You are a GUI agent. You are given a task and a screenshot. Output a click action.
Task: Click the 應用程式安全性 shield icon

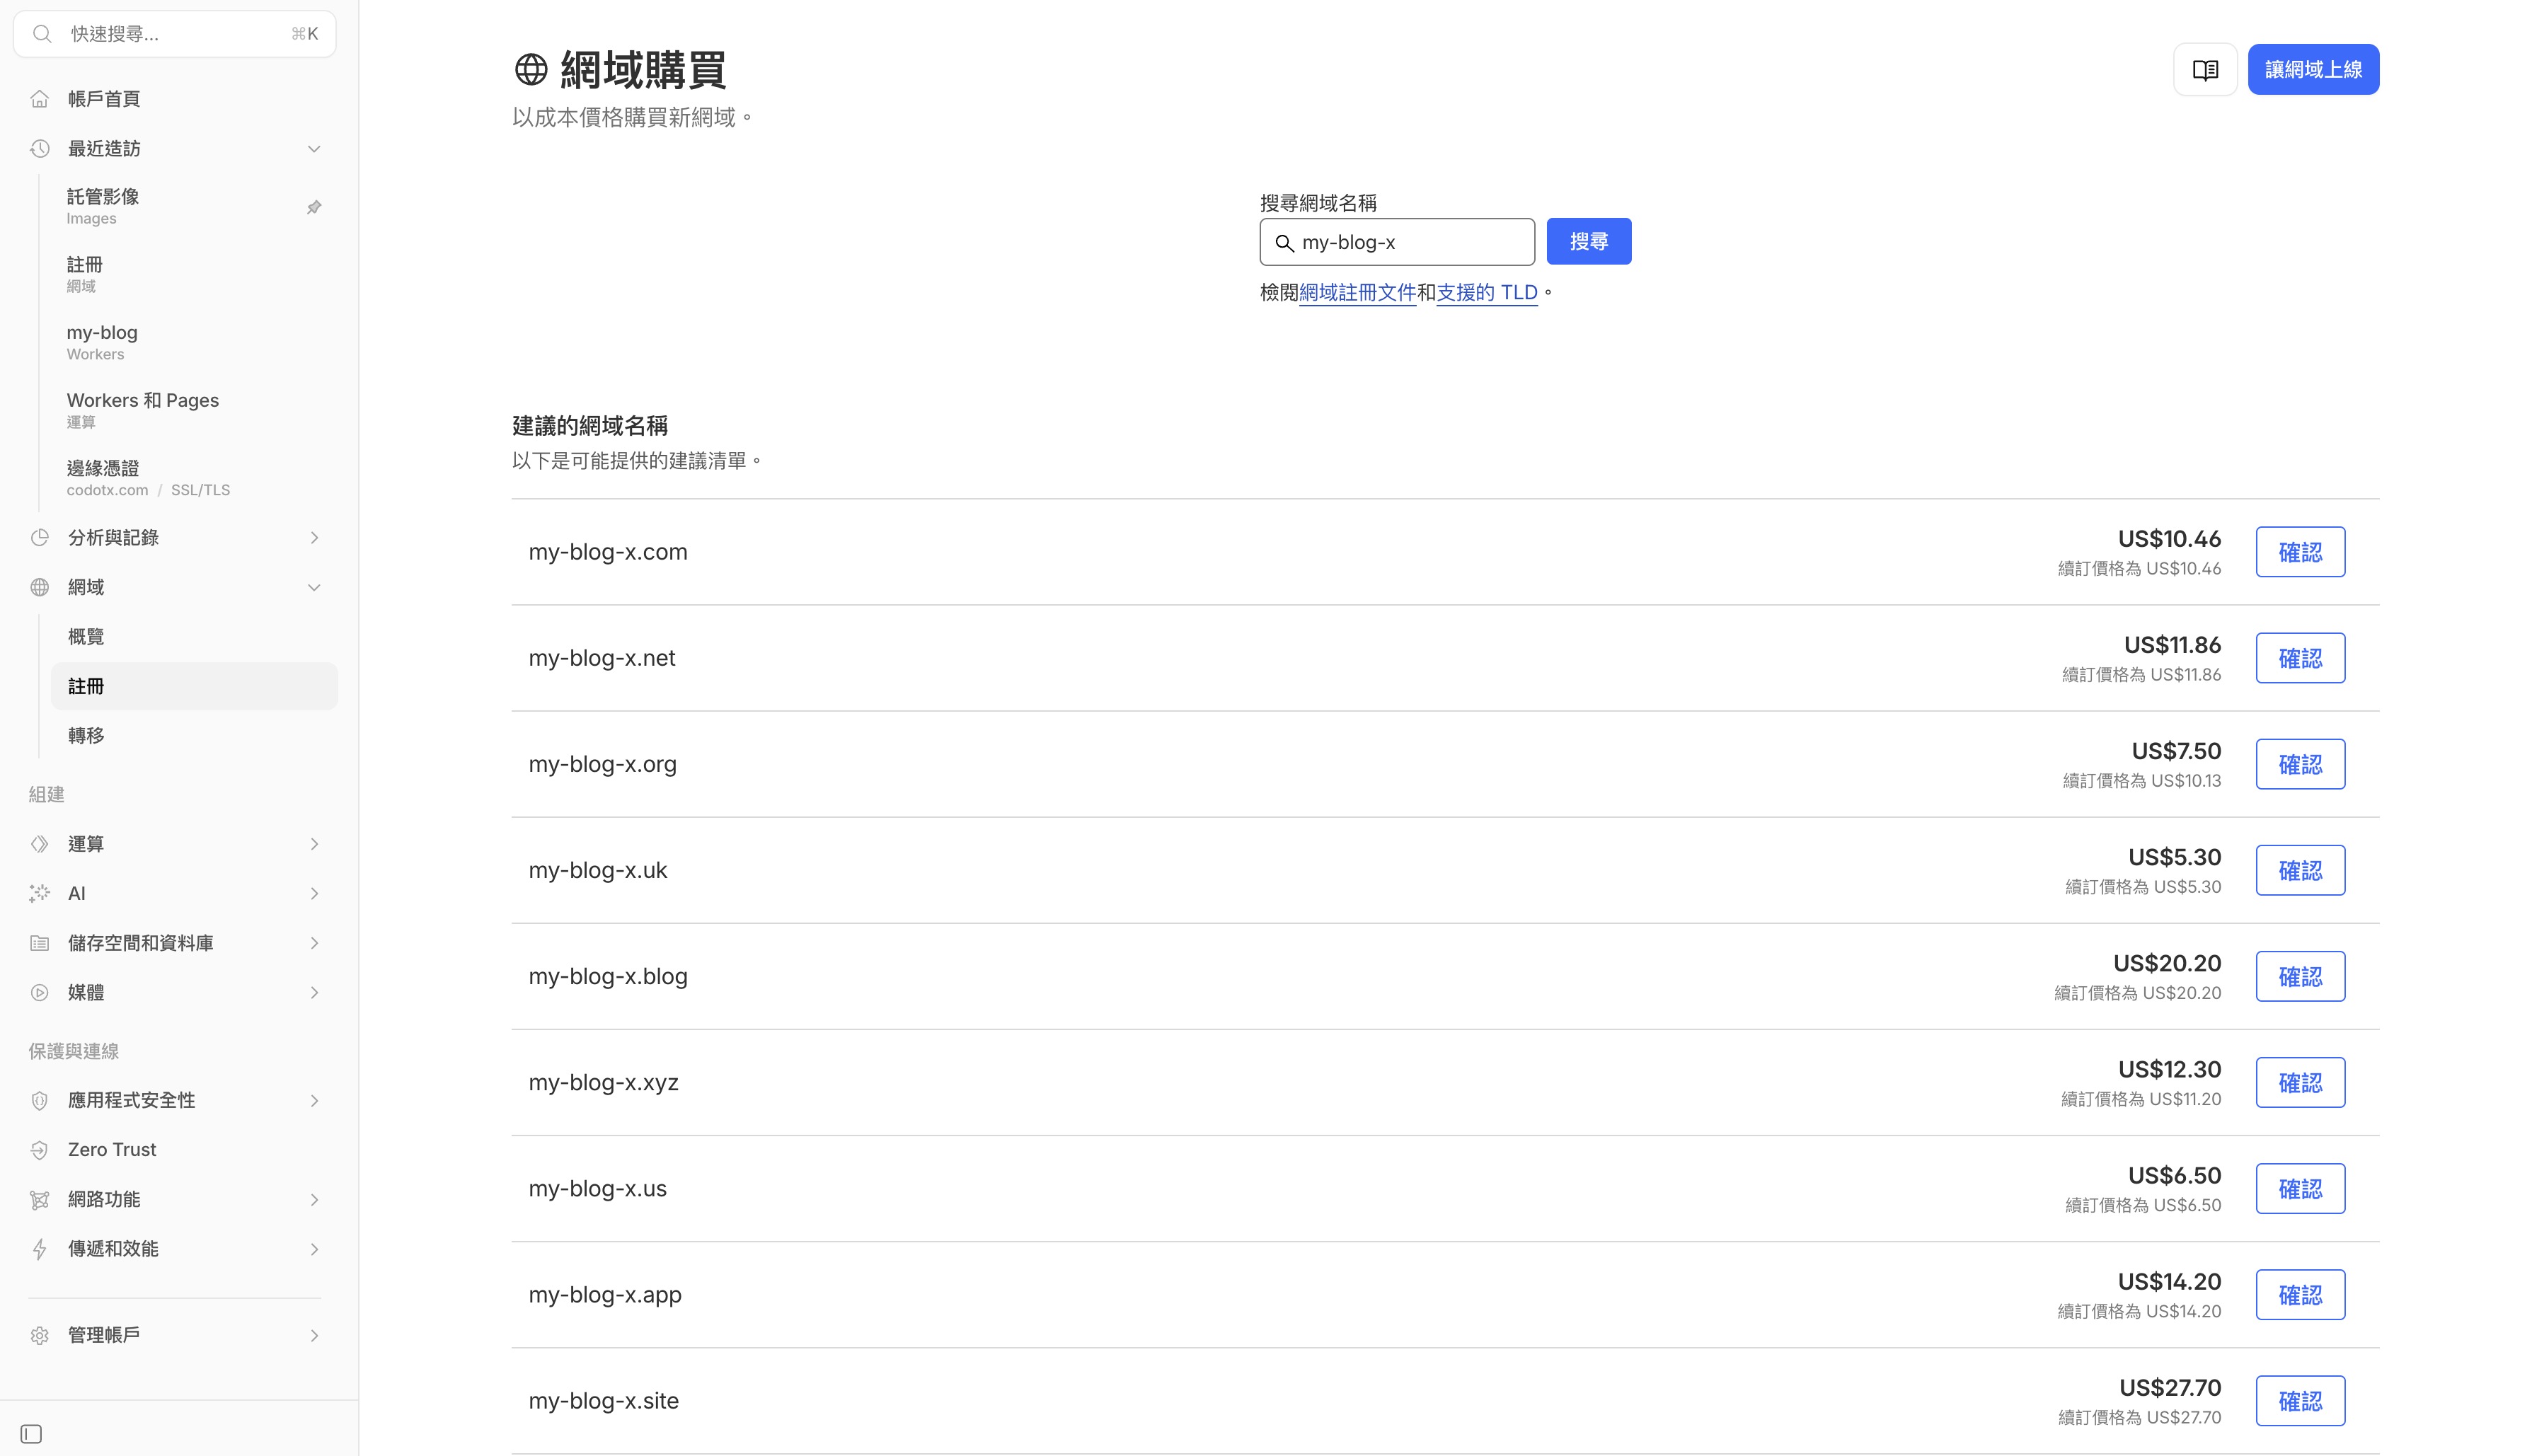[x=39, y=1100]
